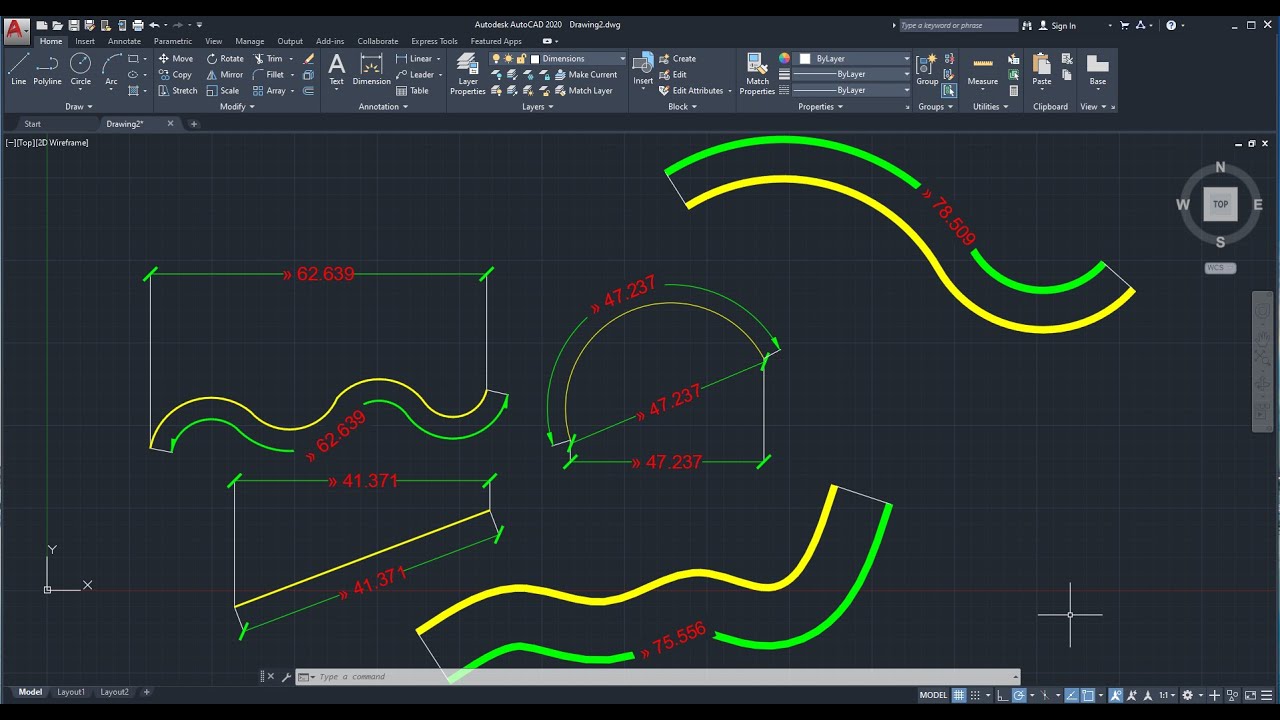Select the Trim tool
This screenshot has width=1280, height=720.
point(268,59)
